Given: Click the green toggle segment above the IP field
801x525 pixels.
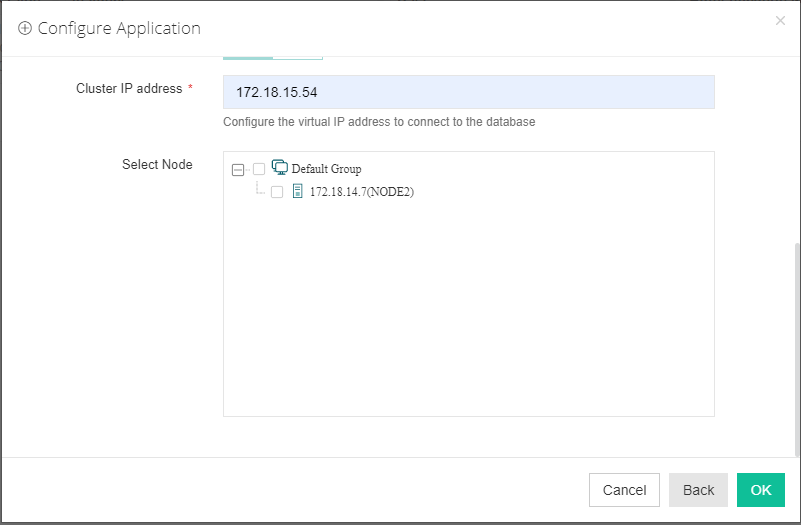Looking at the screenshot, I should (248, 57).
